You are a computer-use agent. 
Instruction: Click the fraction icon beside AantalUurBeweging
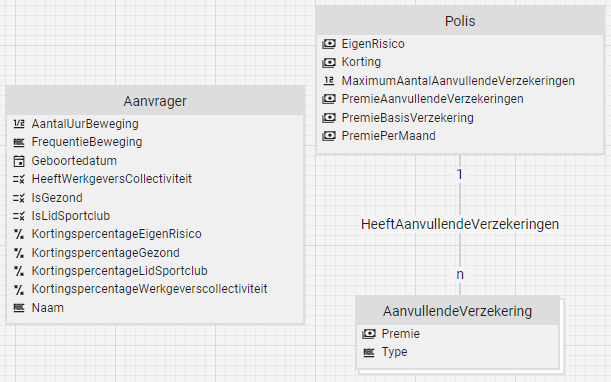pos(19,124)
